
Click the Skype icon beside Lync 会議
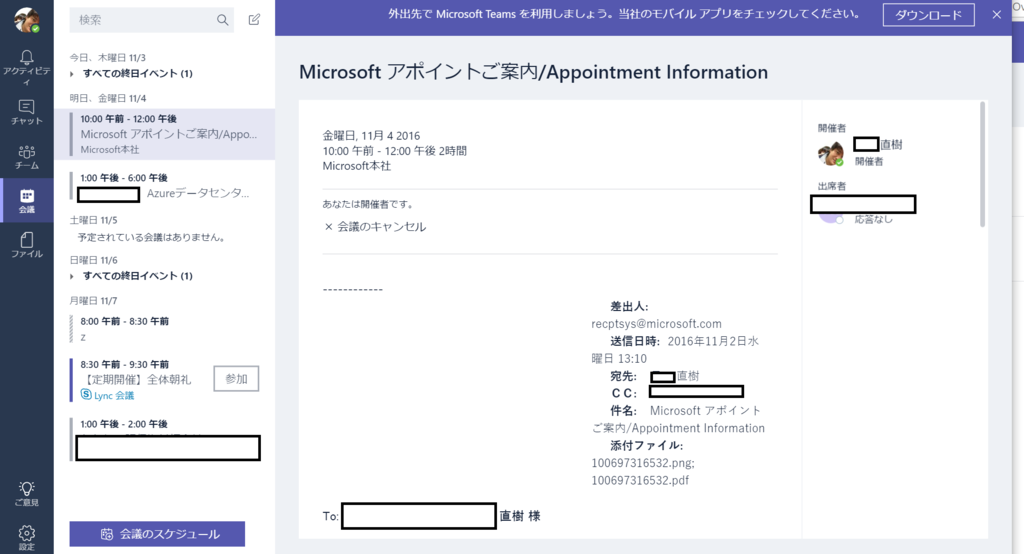tap(86, 395)
